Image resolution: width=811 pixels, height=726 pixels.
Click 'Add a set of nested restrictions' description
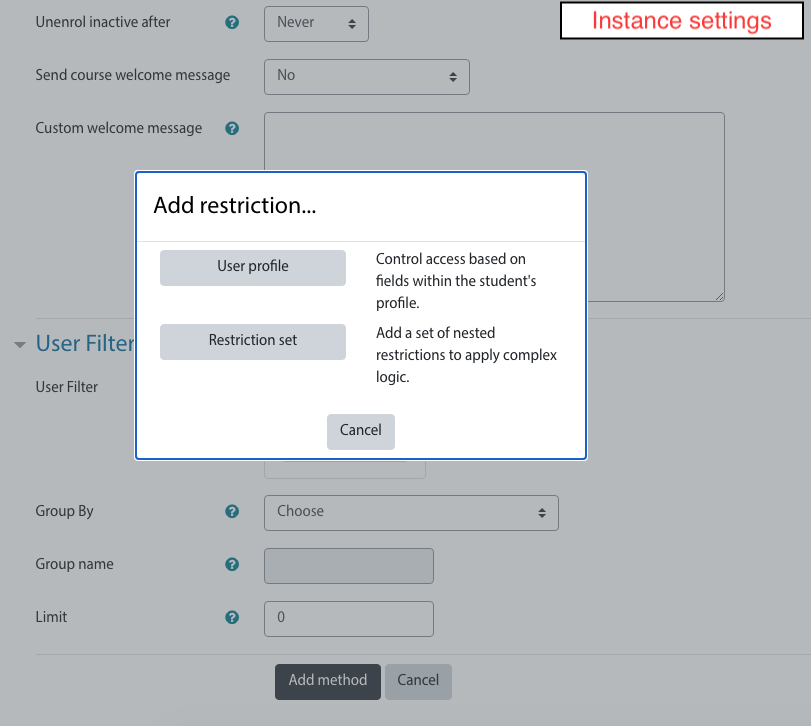[467, 355]
